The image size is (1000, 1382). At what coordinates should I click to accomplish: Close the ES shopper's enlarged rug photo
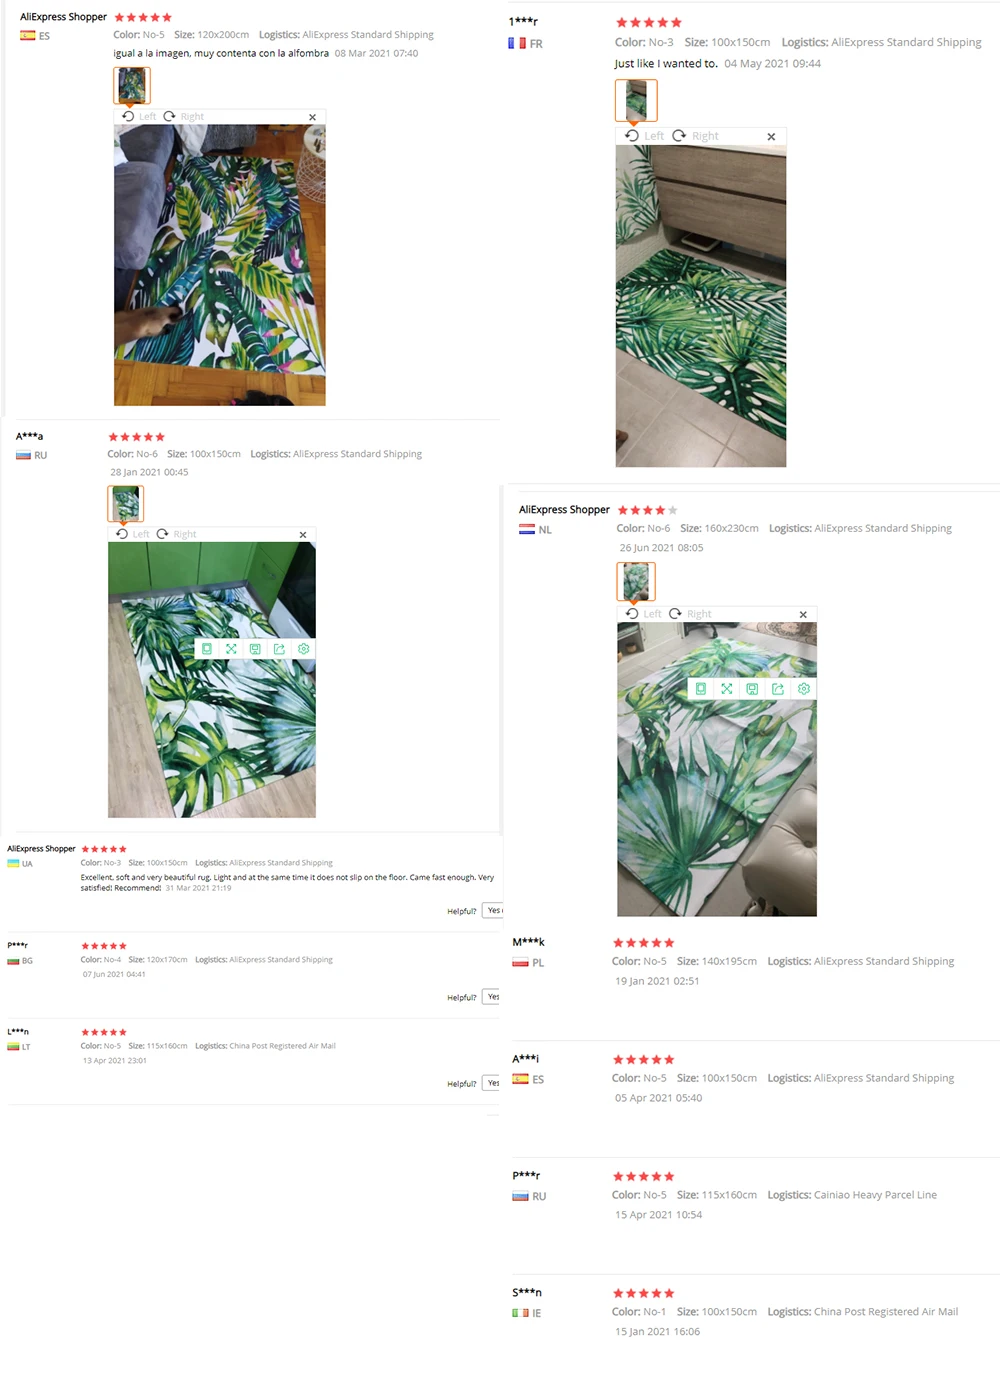point(313,117)
